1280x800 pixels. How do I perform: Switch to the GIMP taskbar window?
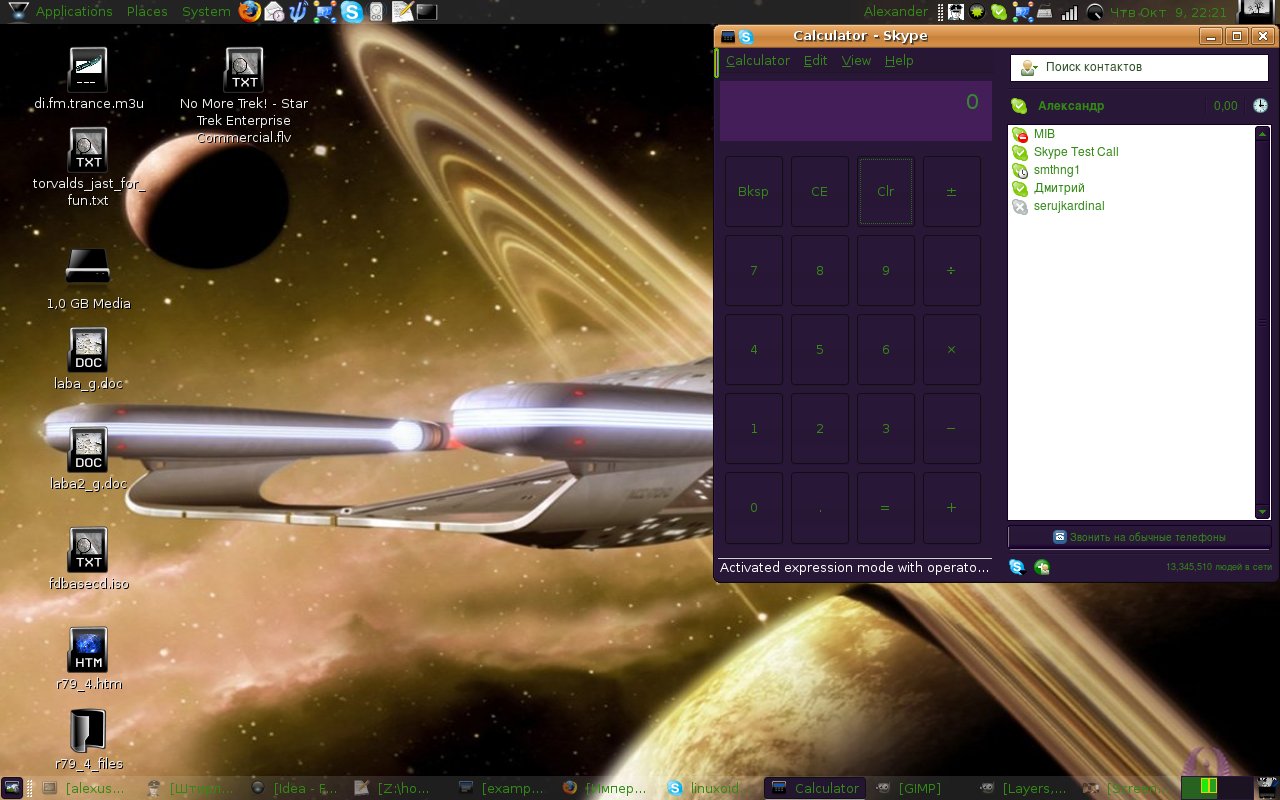pyautogui.click(x=918, y=788)
